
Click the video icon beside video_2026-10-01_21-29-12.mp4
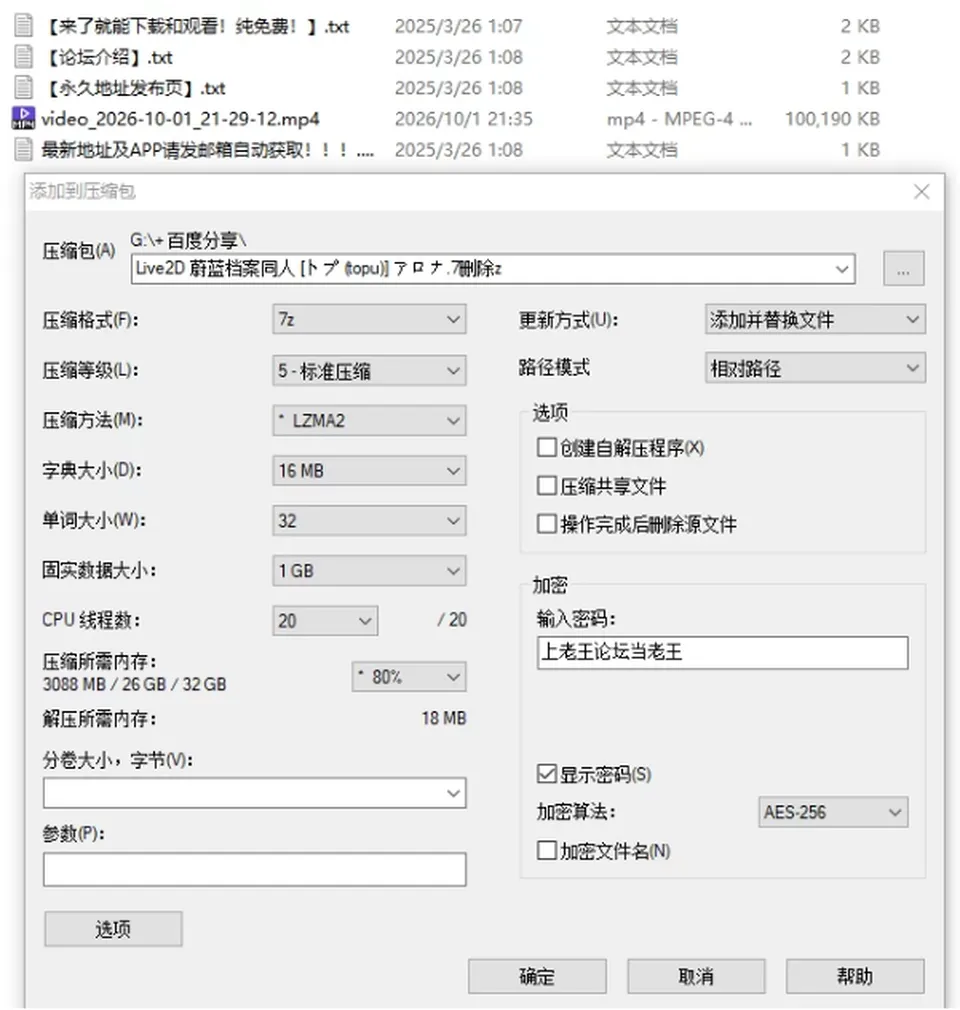[24, 119]
